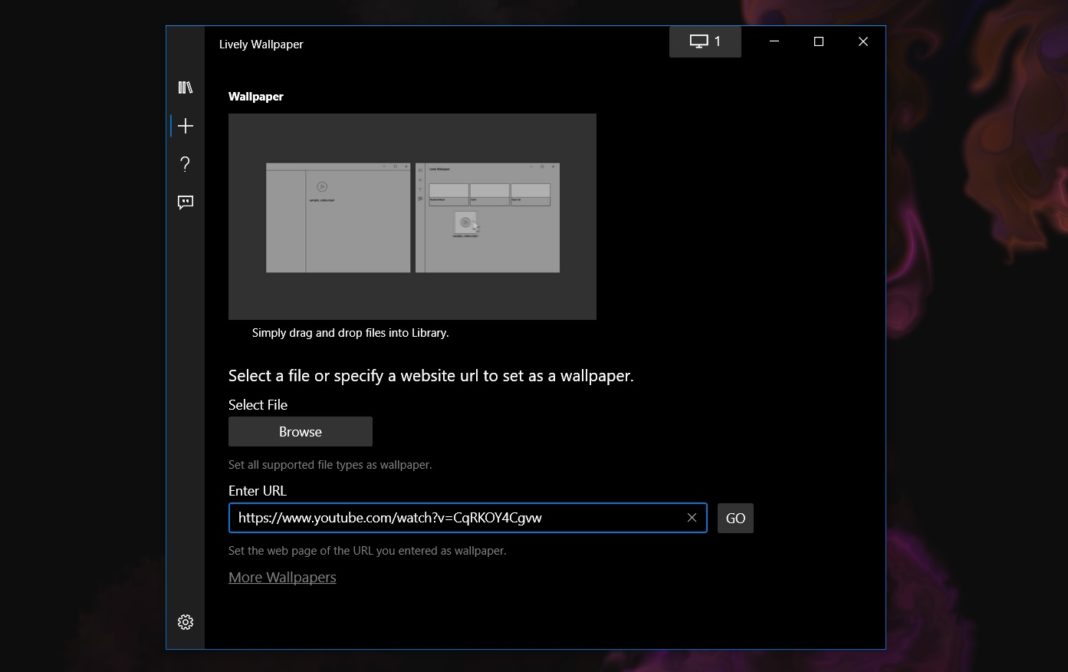
Task: Open Help using the question mark icon
Action: pos(185,164)
